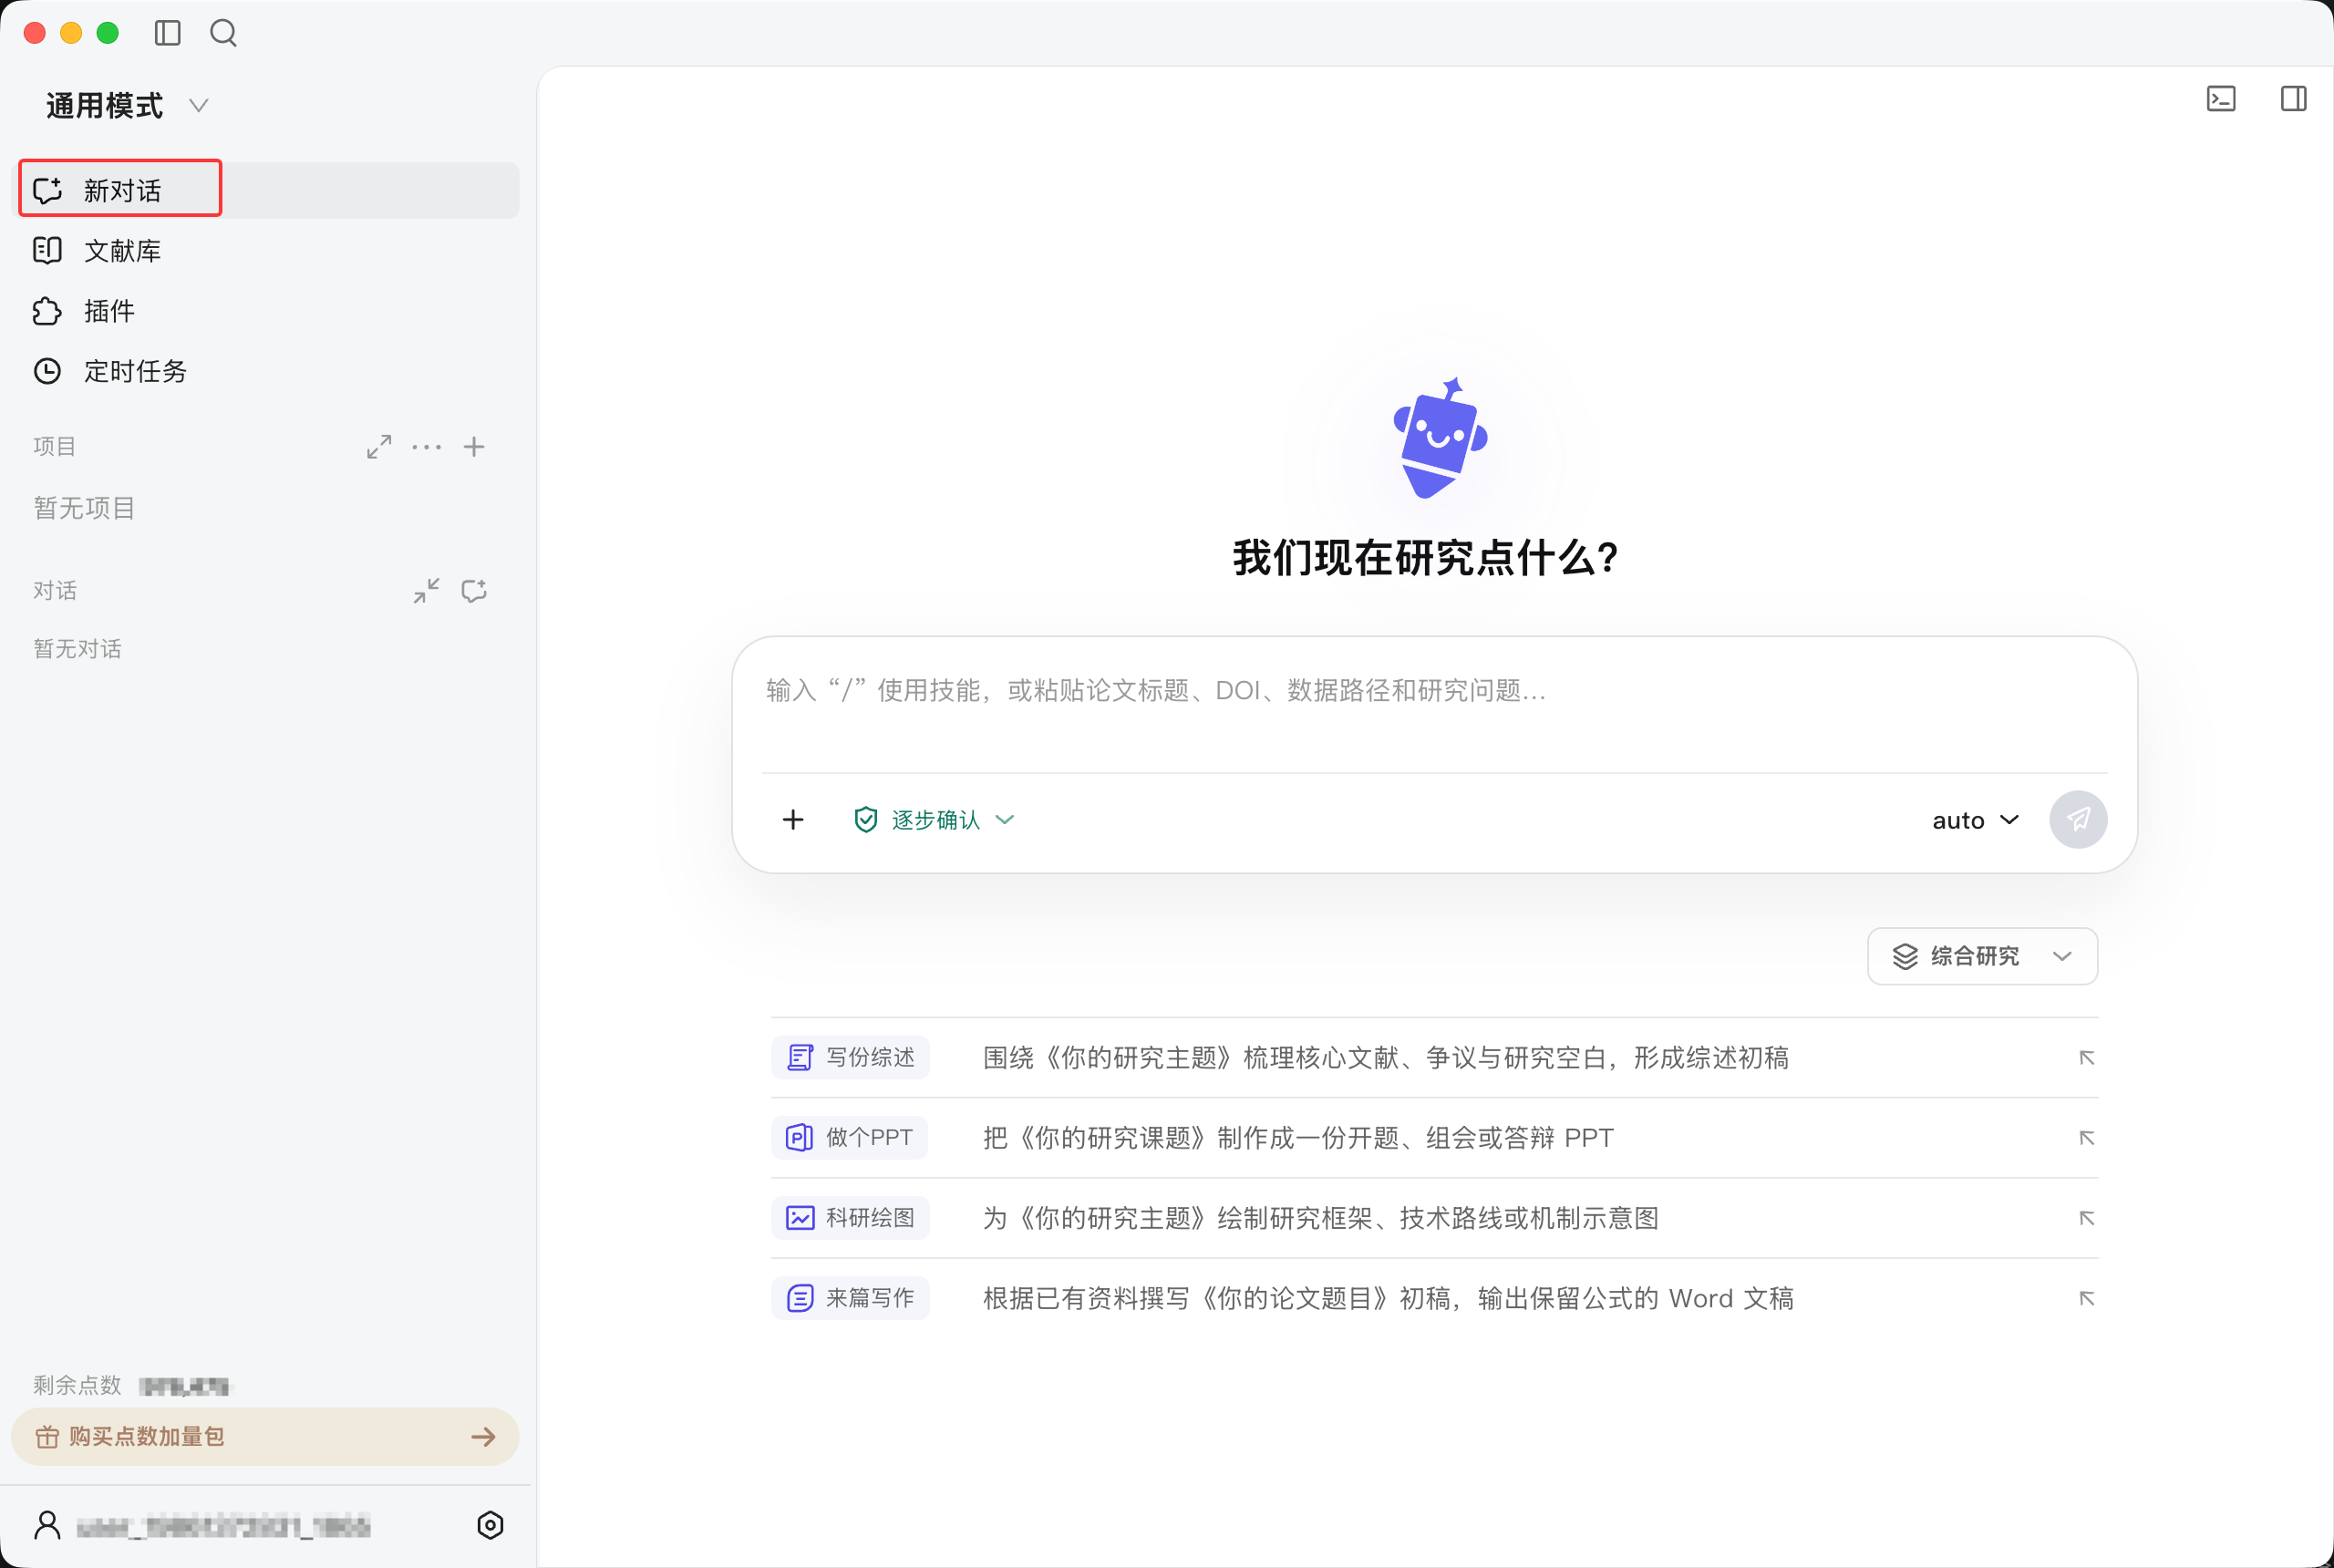The width and height of the screenshot is (2334, 1568).
Task: Click arrow icon on 科研绘图 row
Action: click(x=2086, y=1217)
